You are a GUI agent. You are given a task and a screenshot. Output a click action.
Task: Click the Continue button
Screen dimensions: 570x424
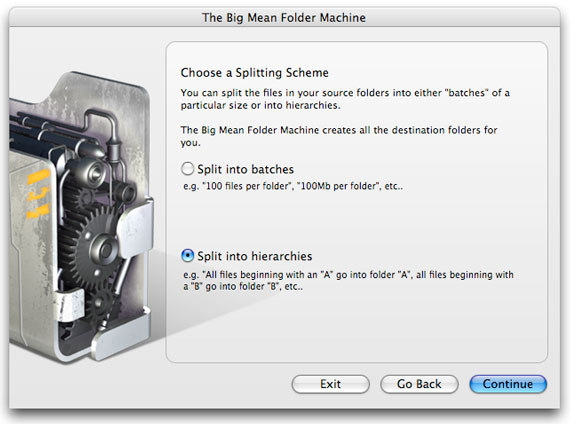[x=508, y=384]
